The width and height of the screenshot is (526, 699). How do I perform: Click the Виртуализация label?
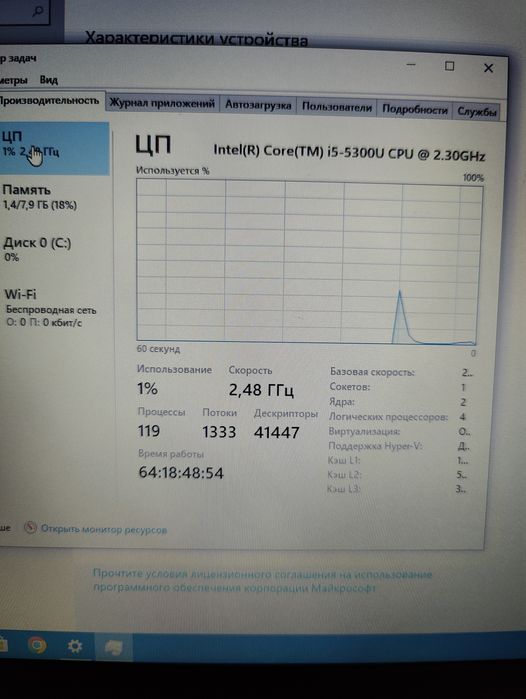(364, 432)
